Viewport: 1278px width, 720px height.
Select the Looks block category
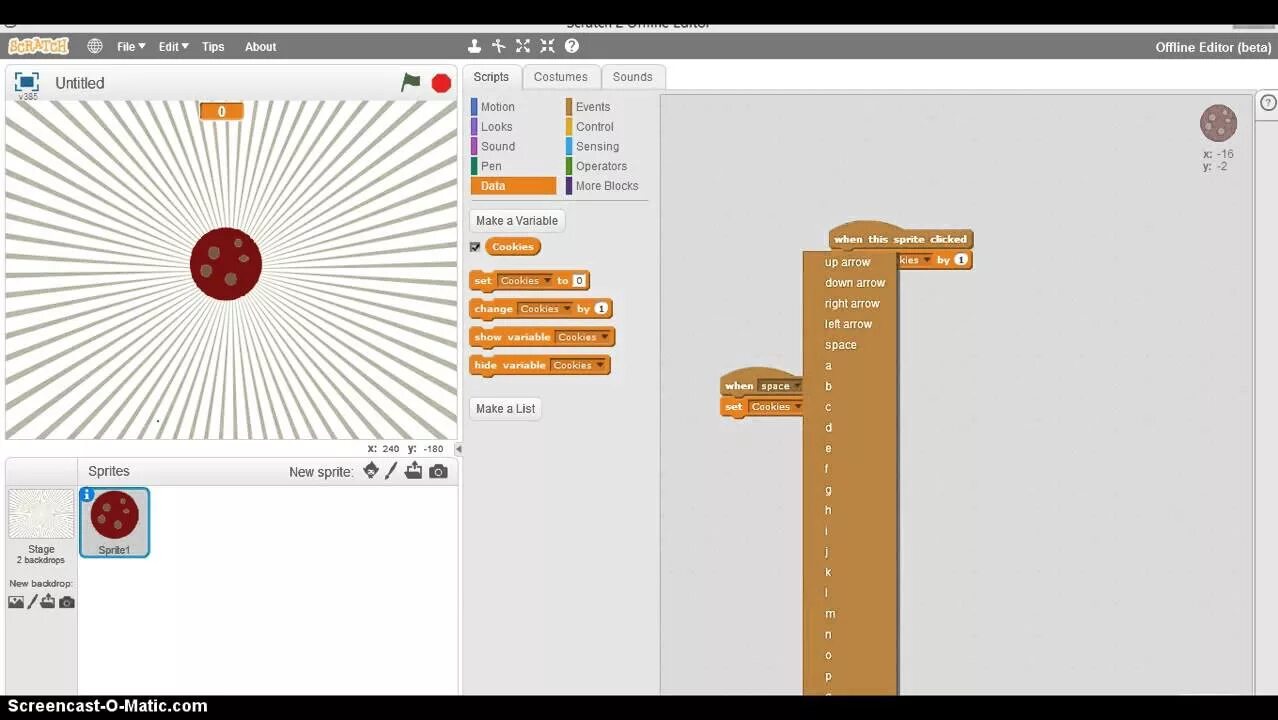(496, 127)
